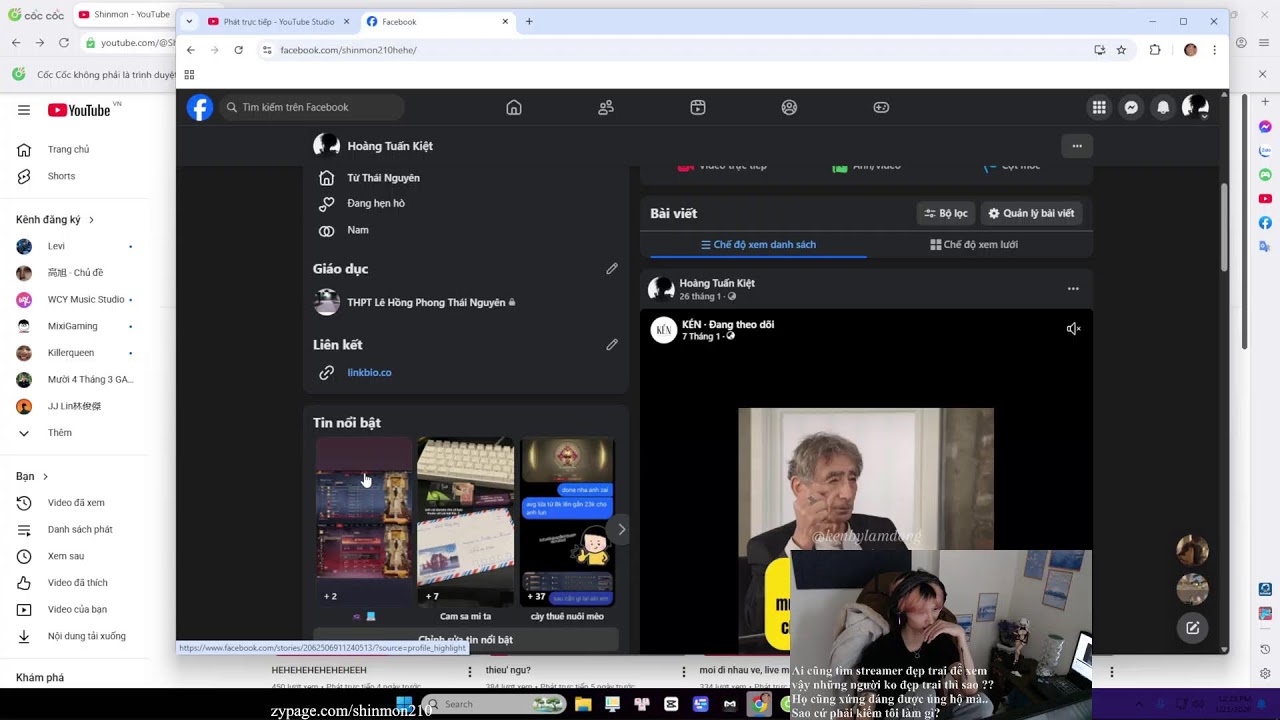
Task: Open Messenger in the Cốc Cốc sidebar
Action: 1265,127
